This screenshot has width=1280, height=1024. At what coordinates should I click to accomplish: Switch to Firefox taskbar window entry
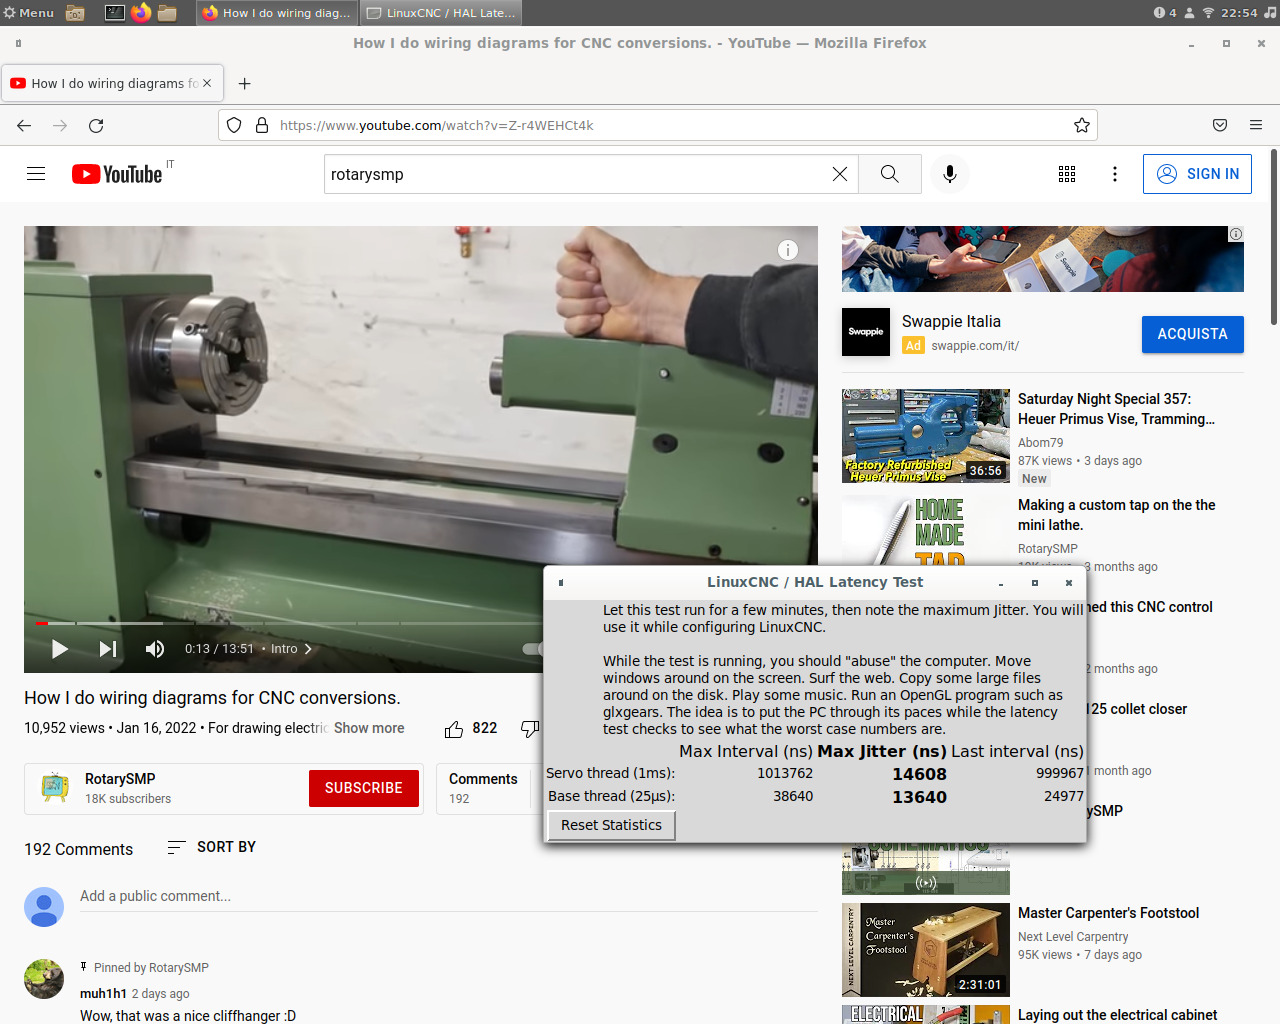[276, 13]
